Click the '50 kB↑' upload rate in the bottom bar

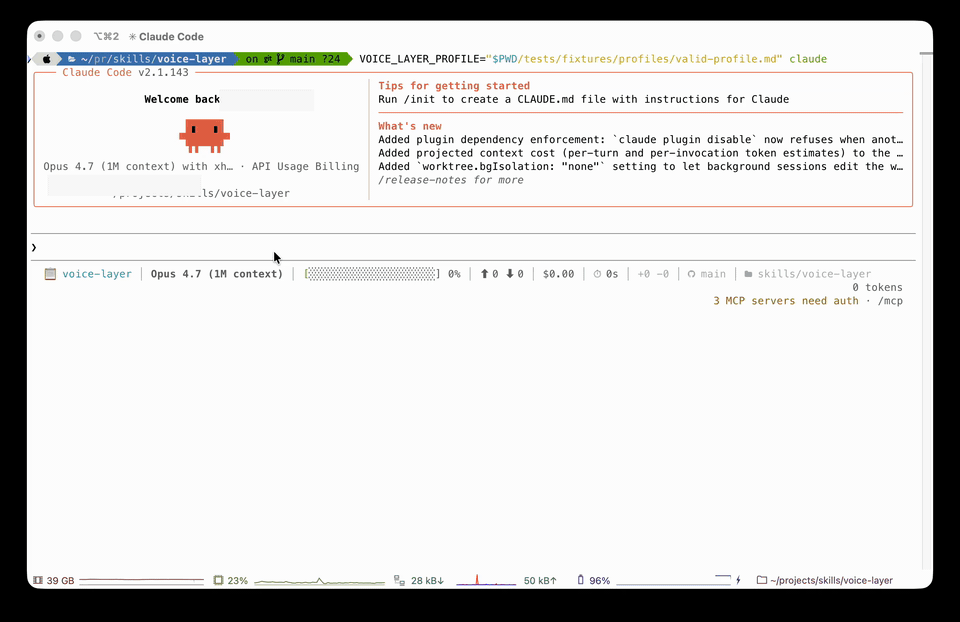point(540,580)
